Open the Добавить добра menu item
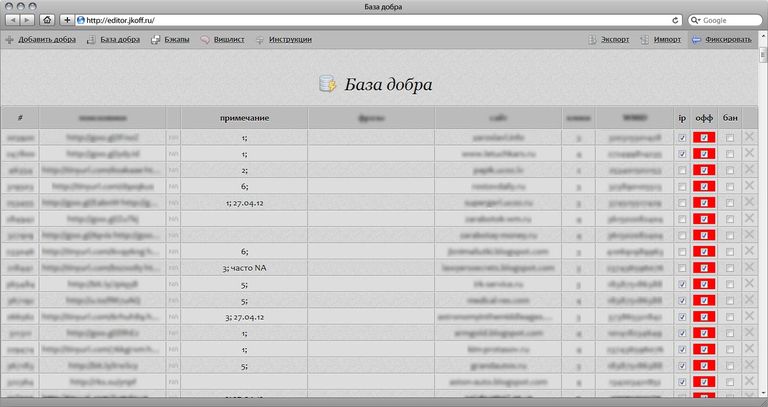The image size is (768, 407). (x=46, y=40)
